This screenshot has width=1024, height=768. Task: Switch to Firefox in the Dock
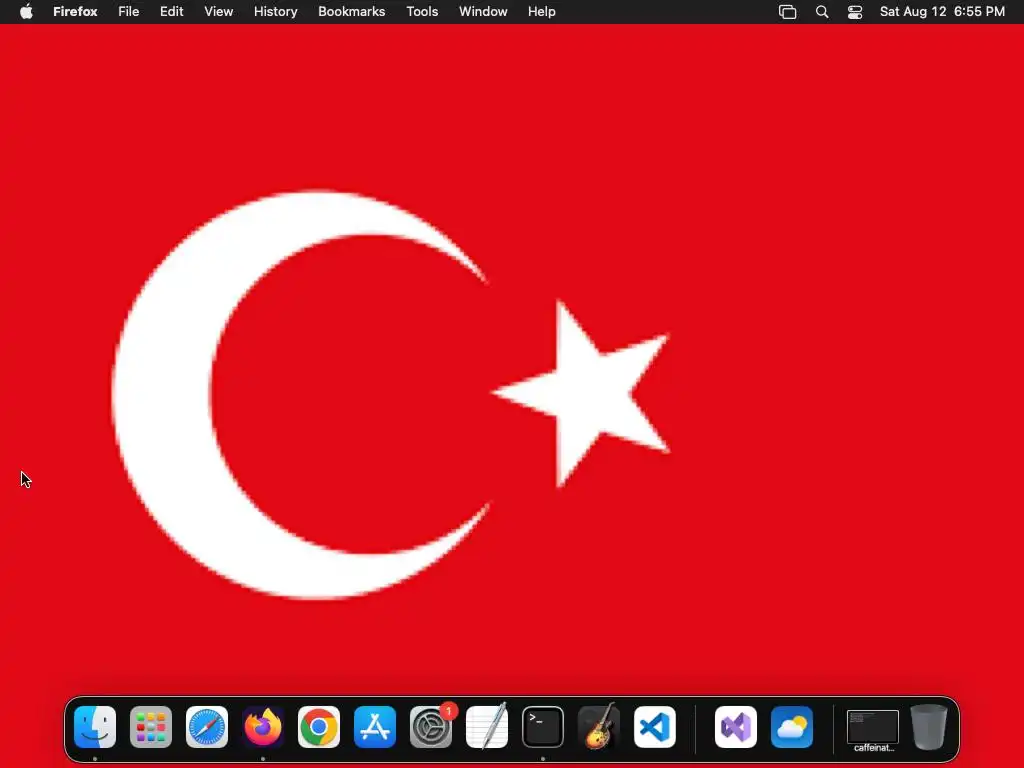pos(263,727)
